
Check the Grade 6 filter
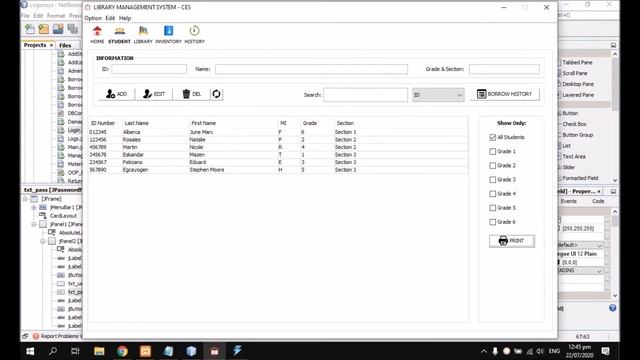click(493, 222)
